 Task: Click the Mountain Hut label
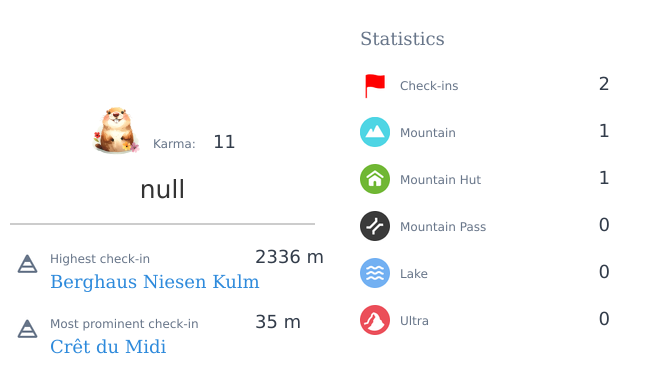pyautogui.click(x=440, y=179)
